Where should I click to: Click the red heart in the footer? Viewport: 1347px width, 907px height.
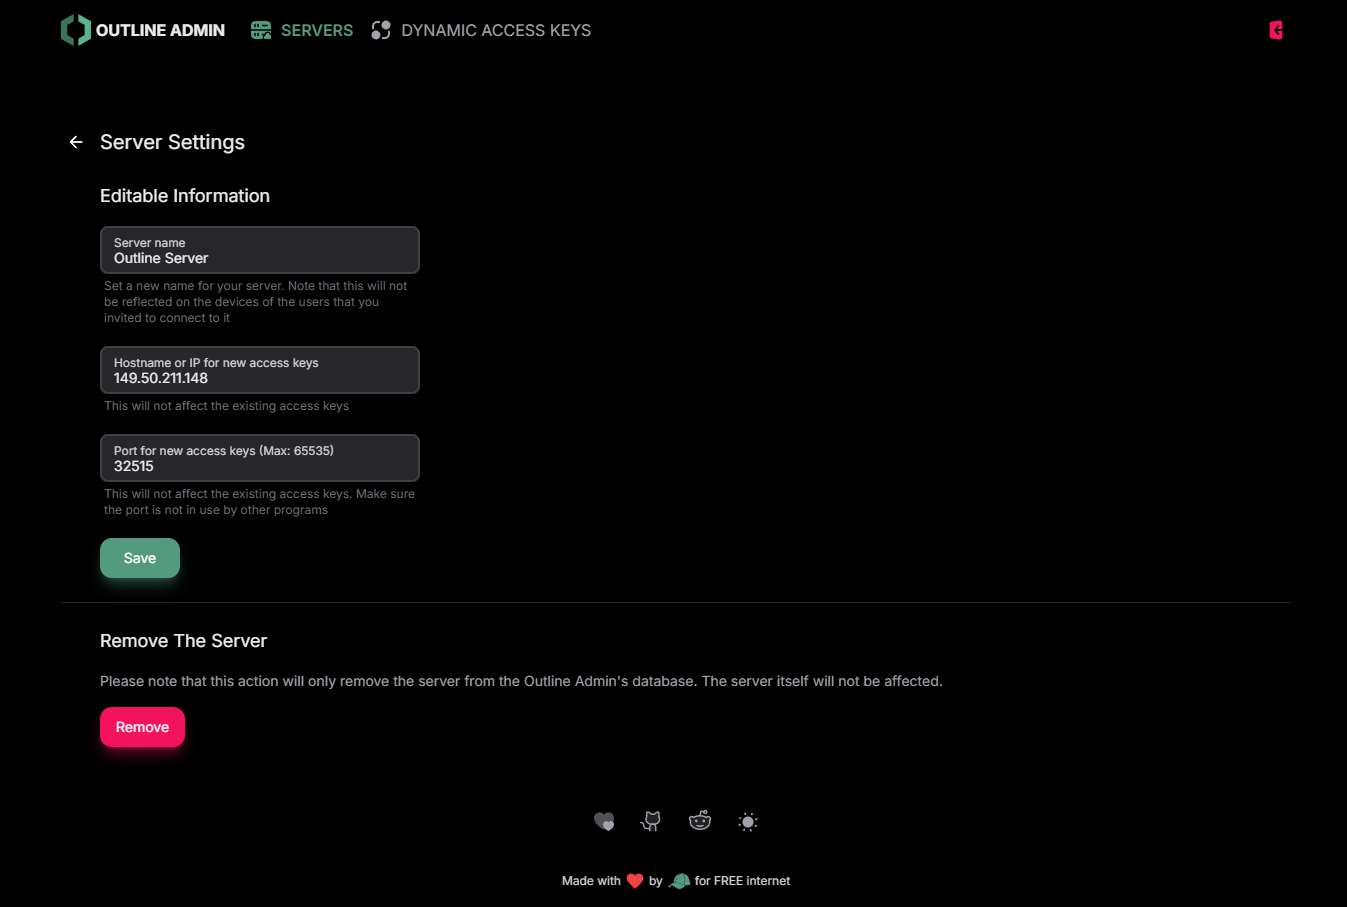pos(635,881)
